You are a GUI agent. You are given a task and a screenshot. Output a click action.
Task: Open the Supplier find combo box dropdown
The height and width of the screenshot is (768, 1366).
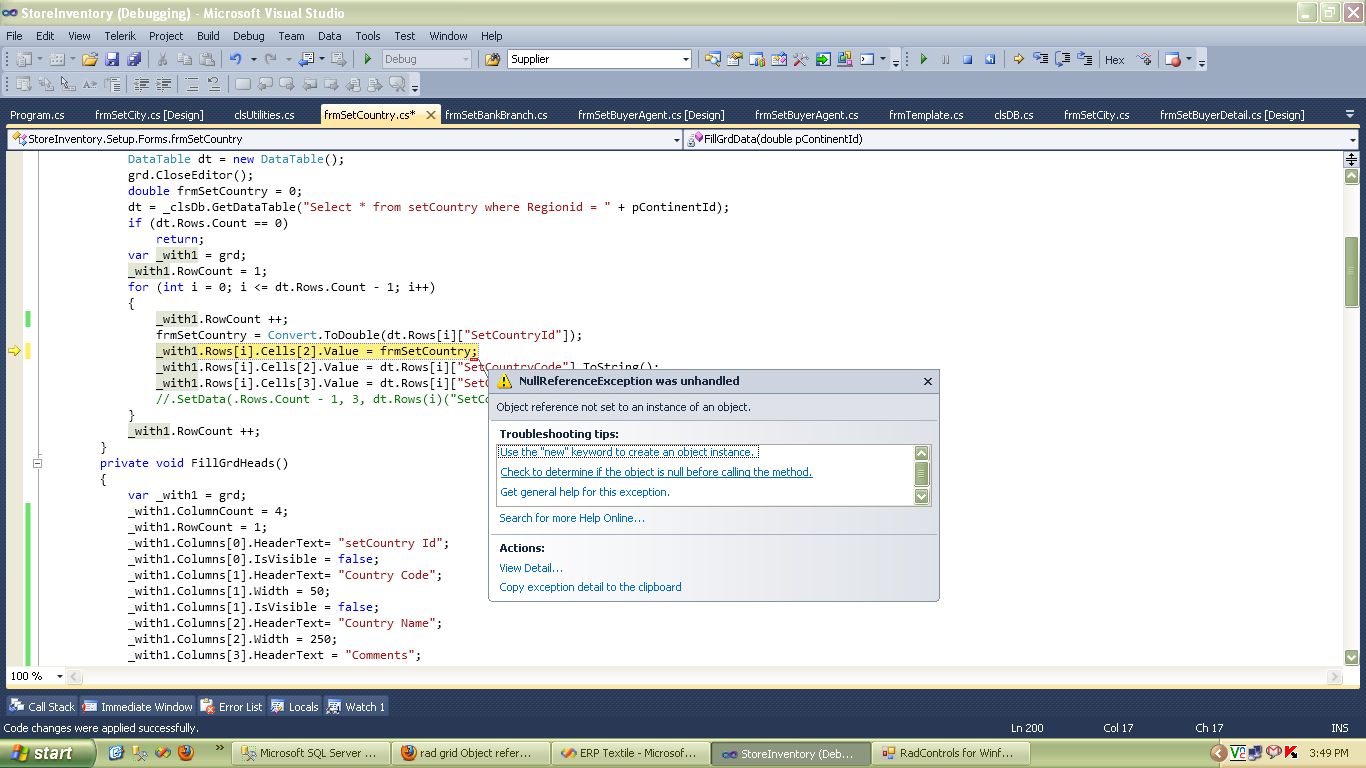click(686, 59)
